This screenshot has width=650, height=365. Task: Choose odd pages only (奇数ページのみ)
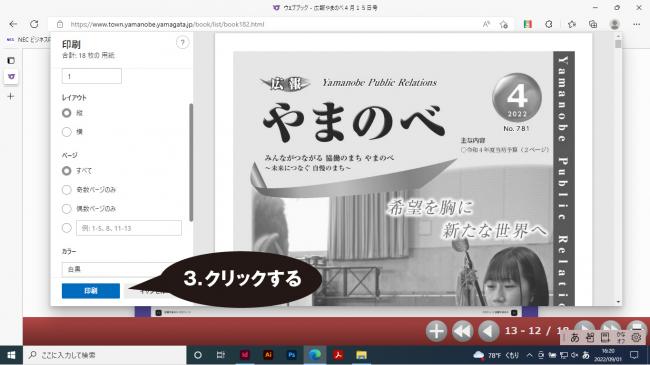[66, 190]
